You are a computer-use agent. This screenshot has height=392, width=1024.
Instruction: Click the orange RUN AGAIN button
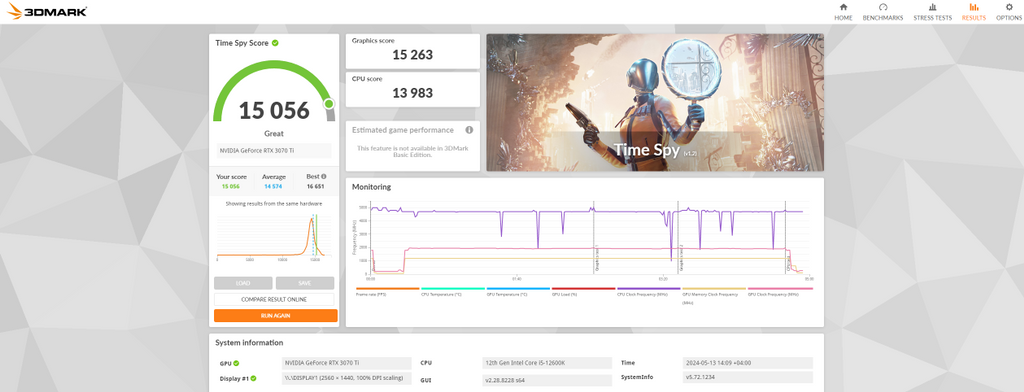point(276,316)
